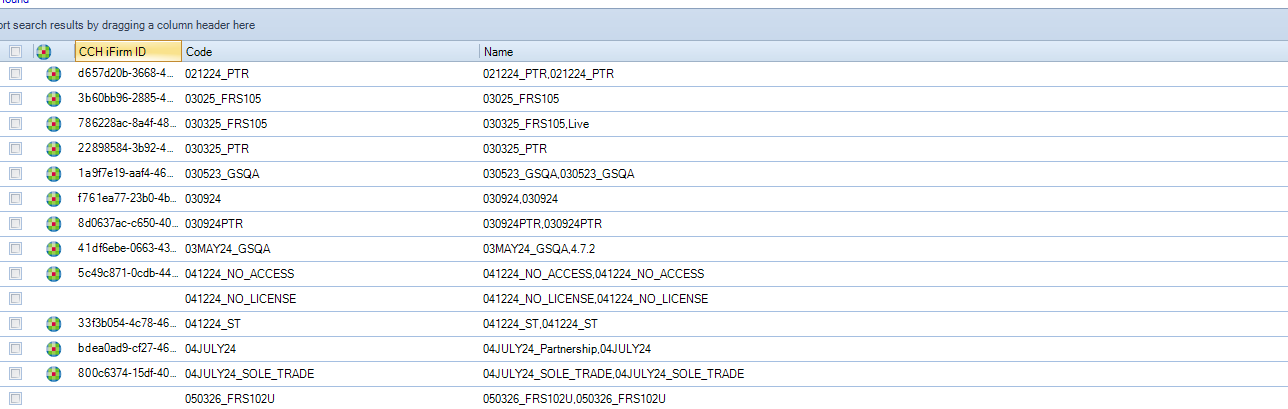Click status icon in 030924PTR row
The height and width of the screenshot is (409, 1288).
pyautogui.click(x=53, y=224)
